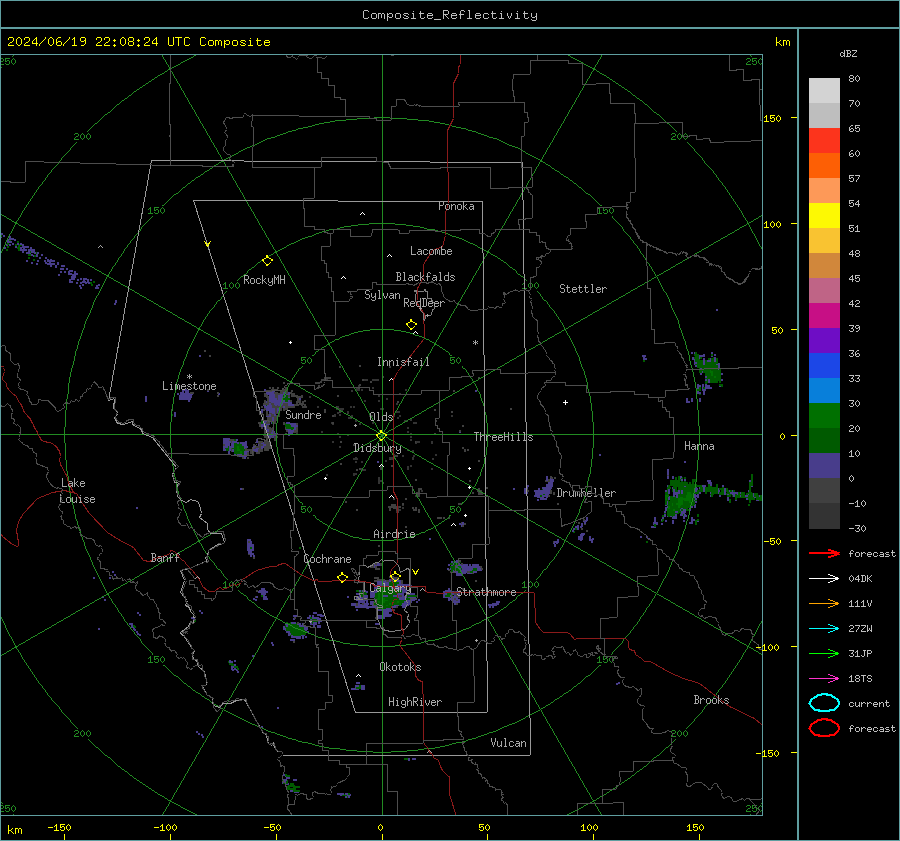The height and width of the screenshot is (841, 900).
Task: Click the 2024/06/19 UTC timestamp text
Action: [x=138, y=42]
